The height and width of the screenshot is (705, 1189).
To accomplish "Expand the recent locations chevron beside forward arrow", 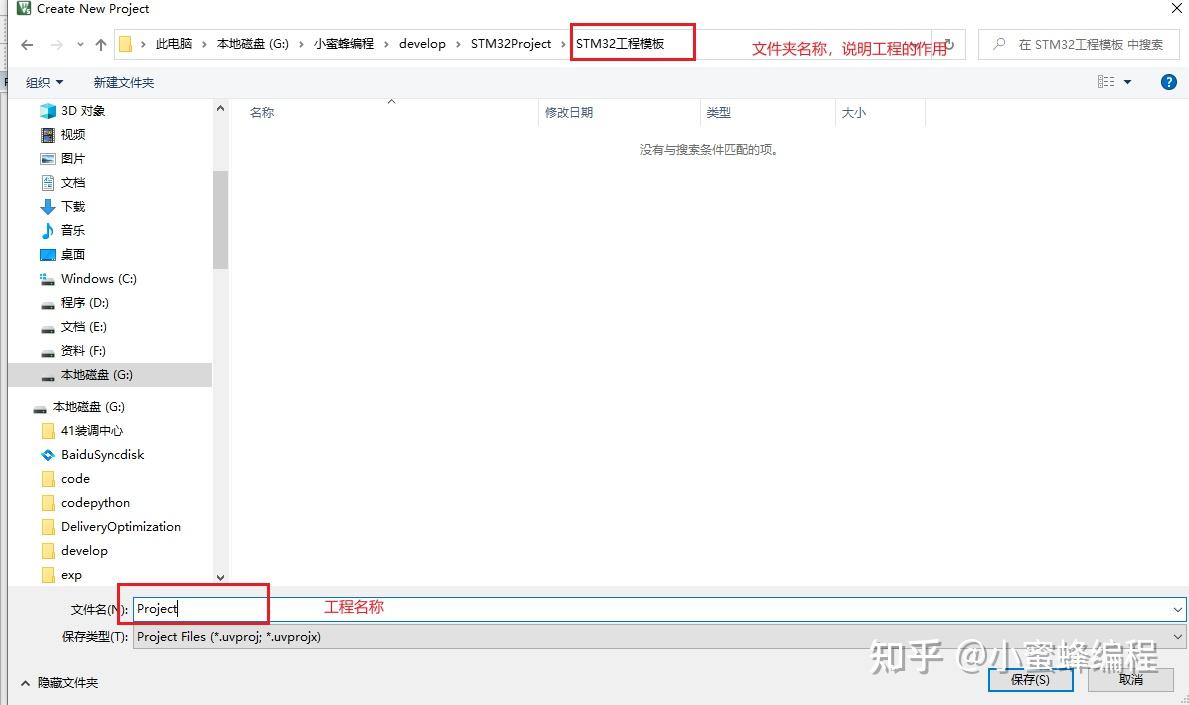I will [80, 43].
